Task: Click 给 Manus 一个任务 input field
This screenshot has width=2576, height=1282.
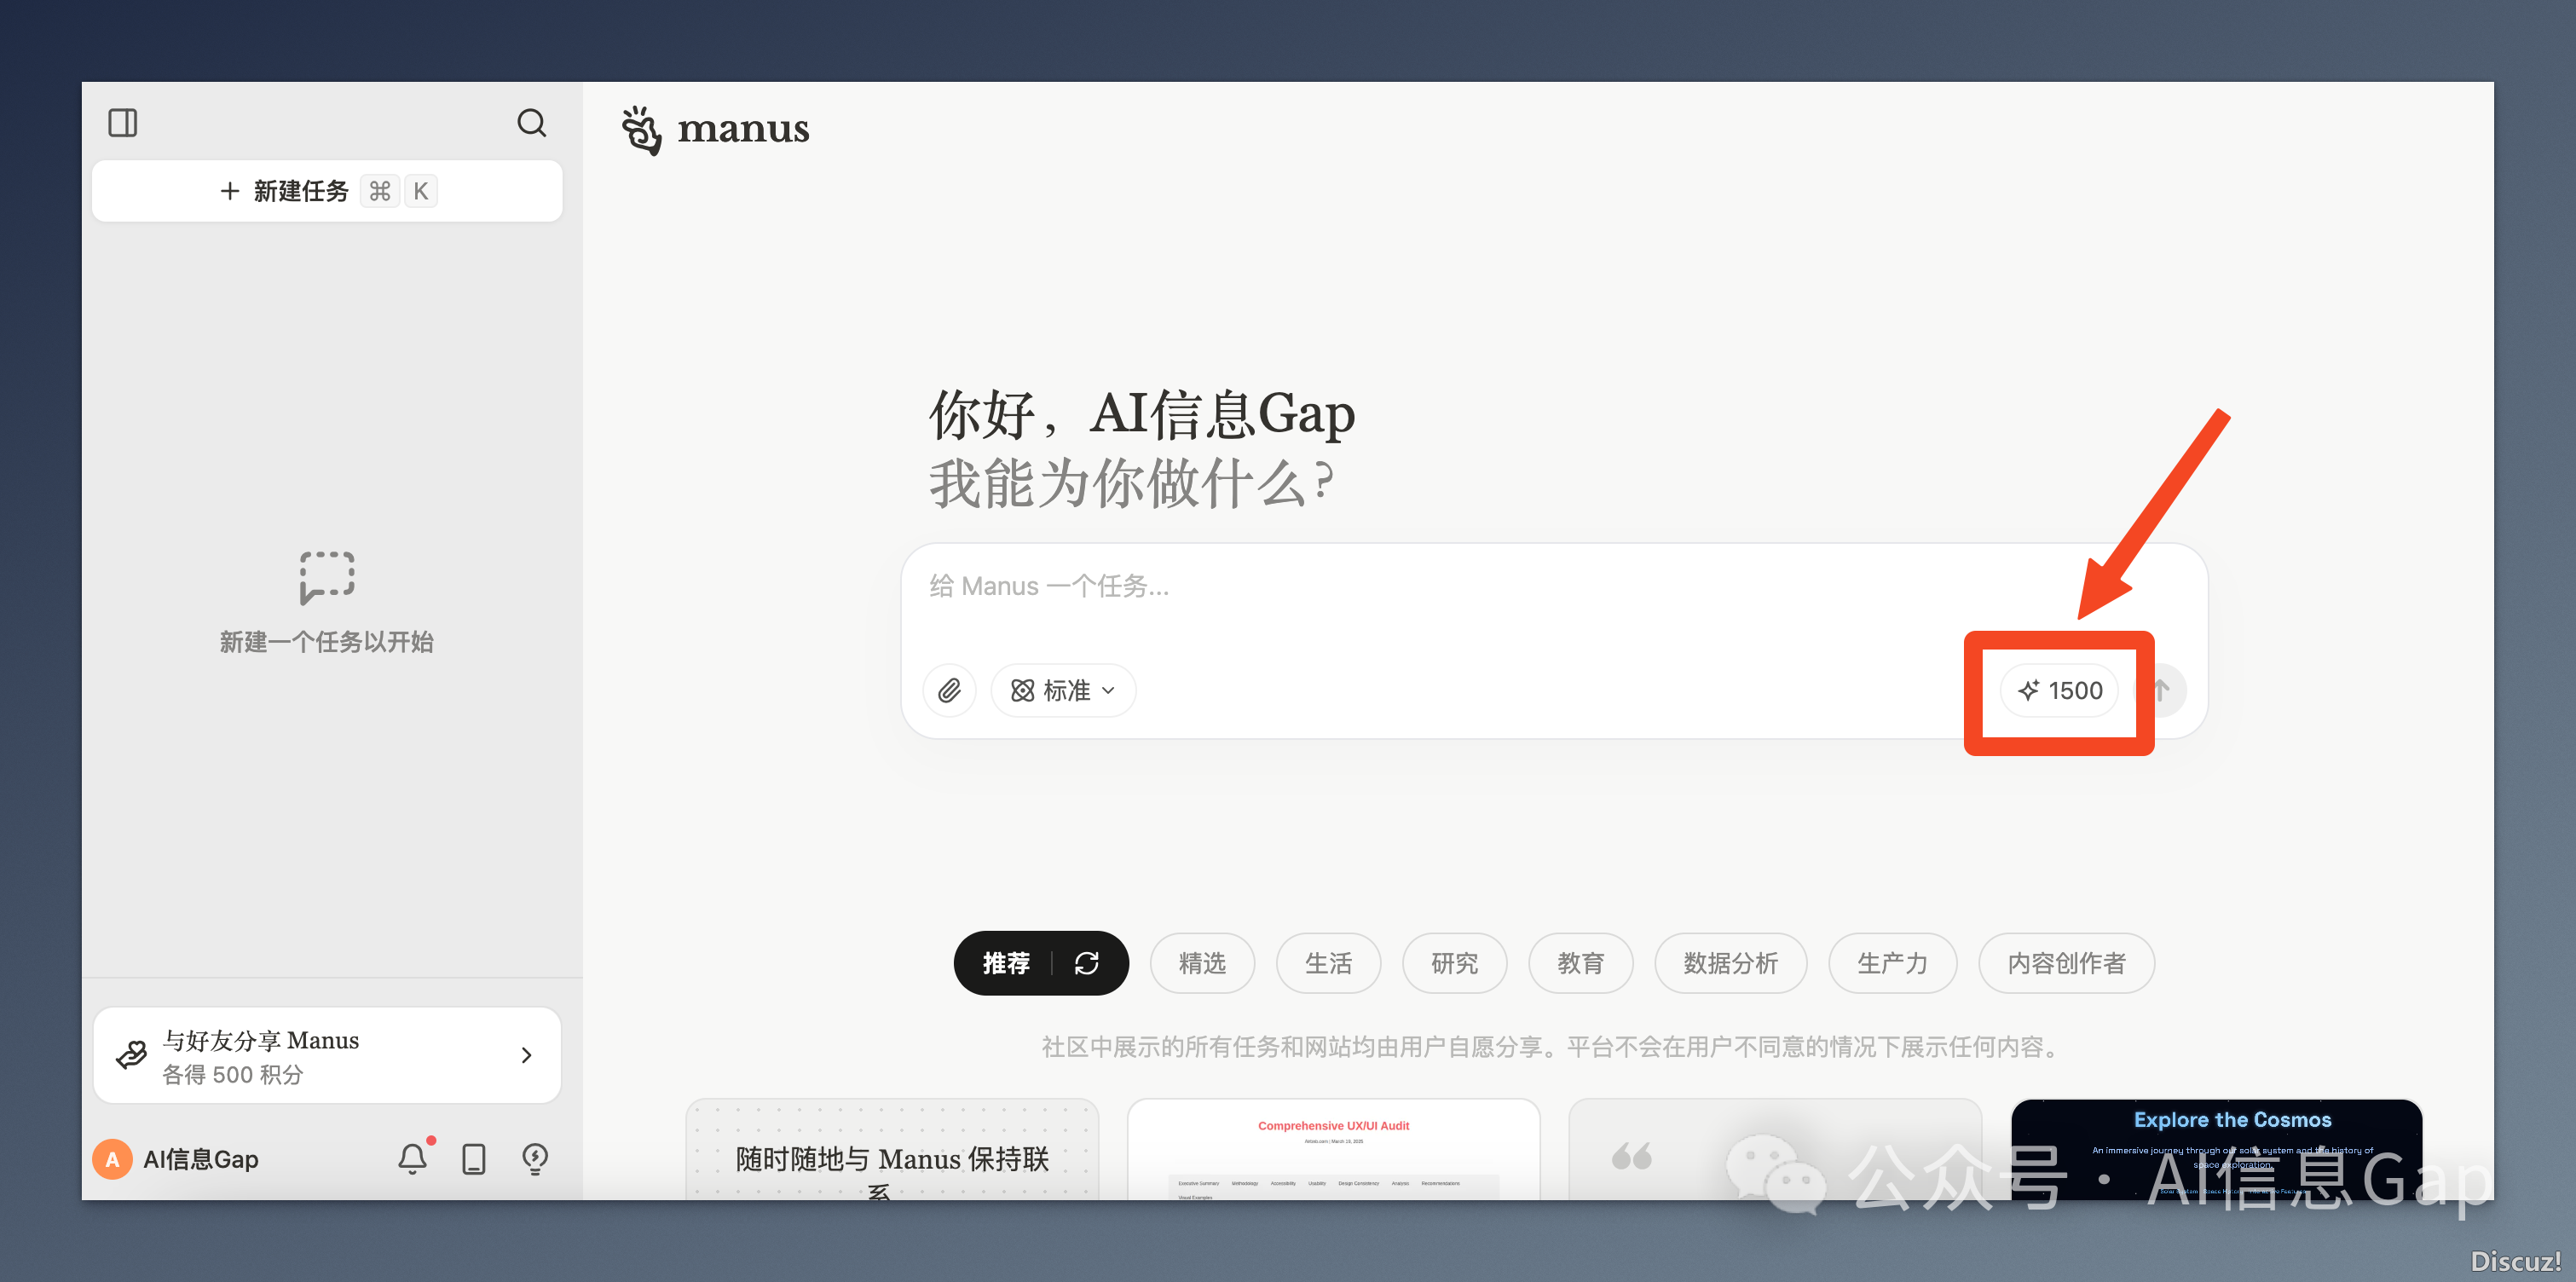Action: coord(1554,587)
